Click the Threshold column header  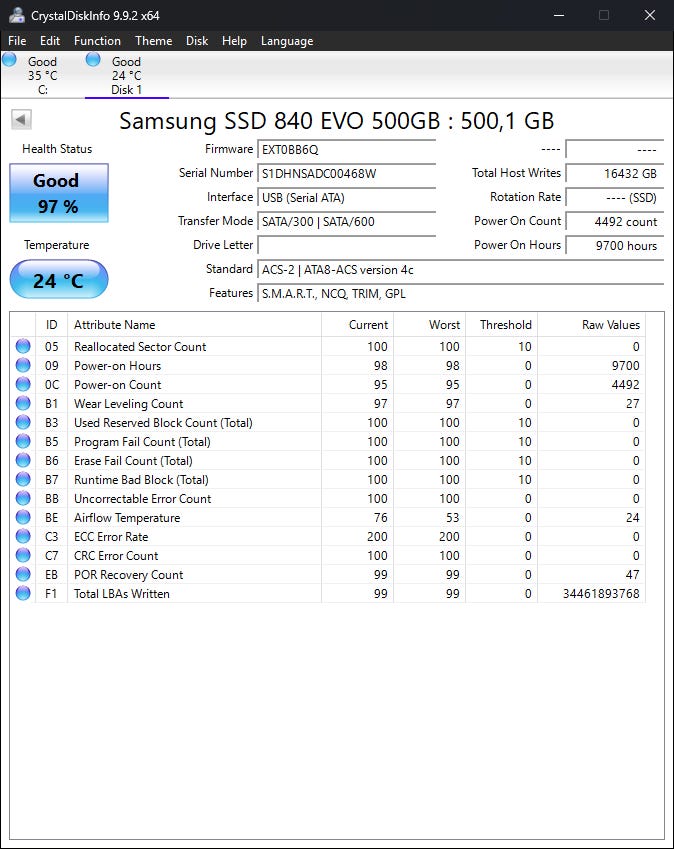click(x=501, y=325)
